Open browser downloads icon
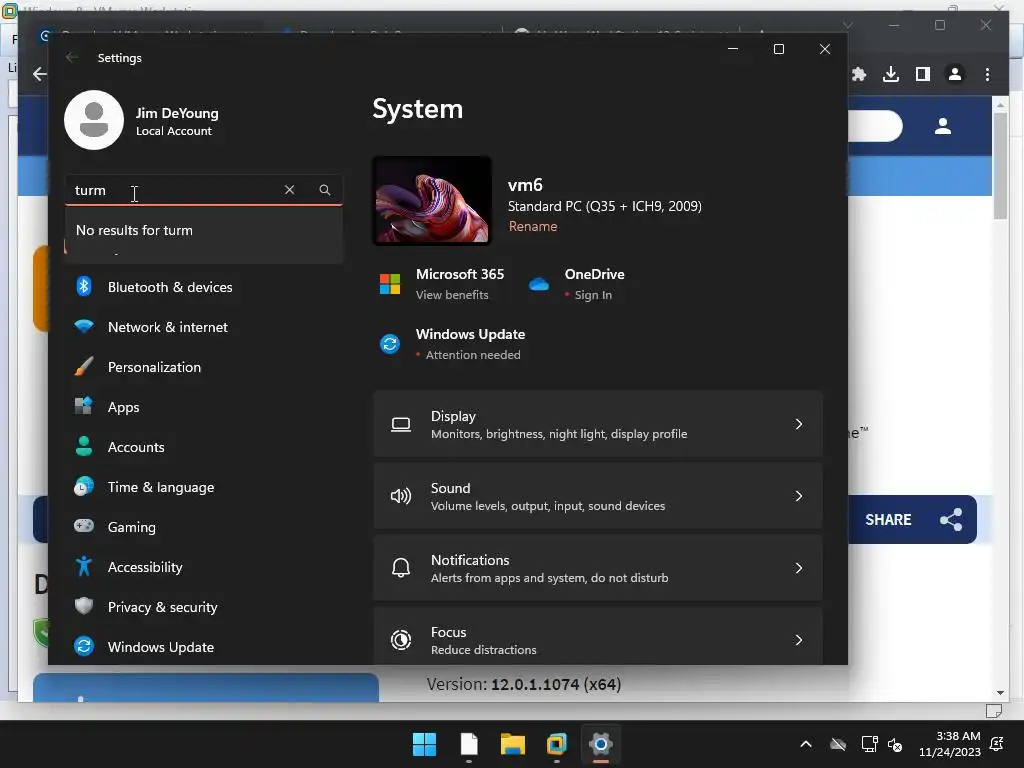Viewport: 1024px width, 768px height. (891, 74)
